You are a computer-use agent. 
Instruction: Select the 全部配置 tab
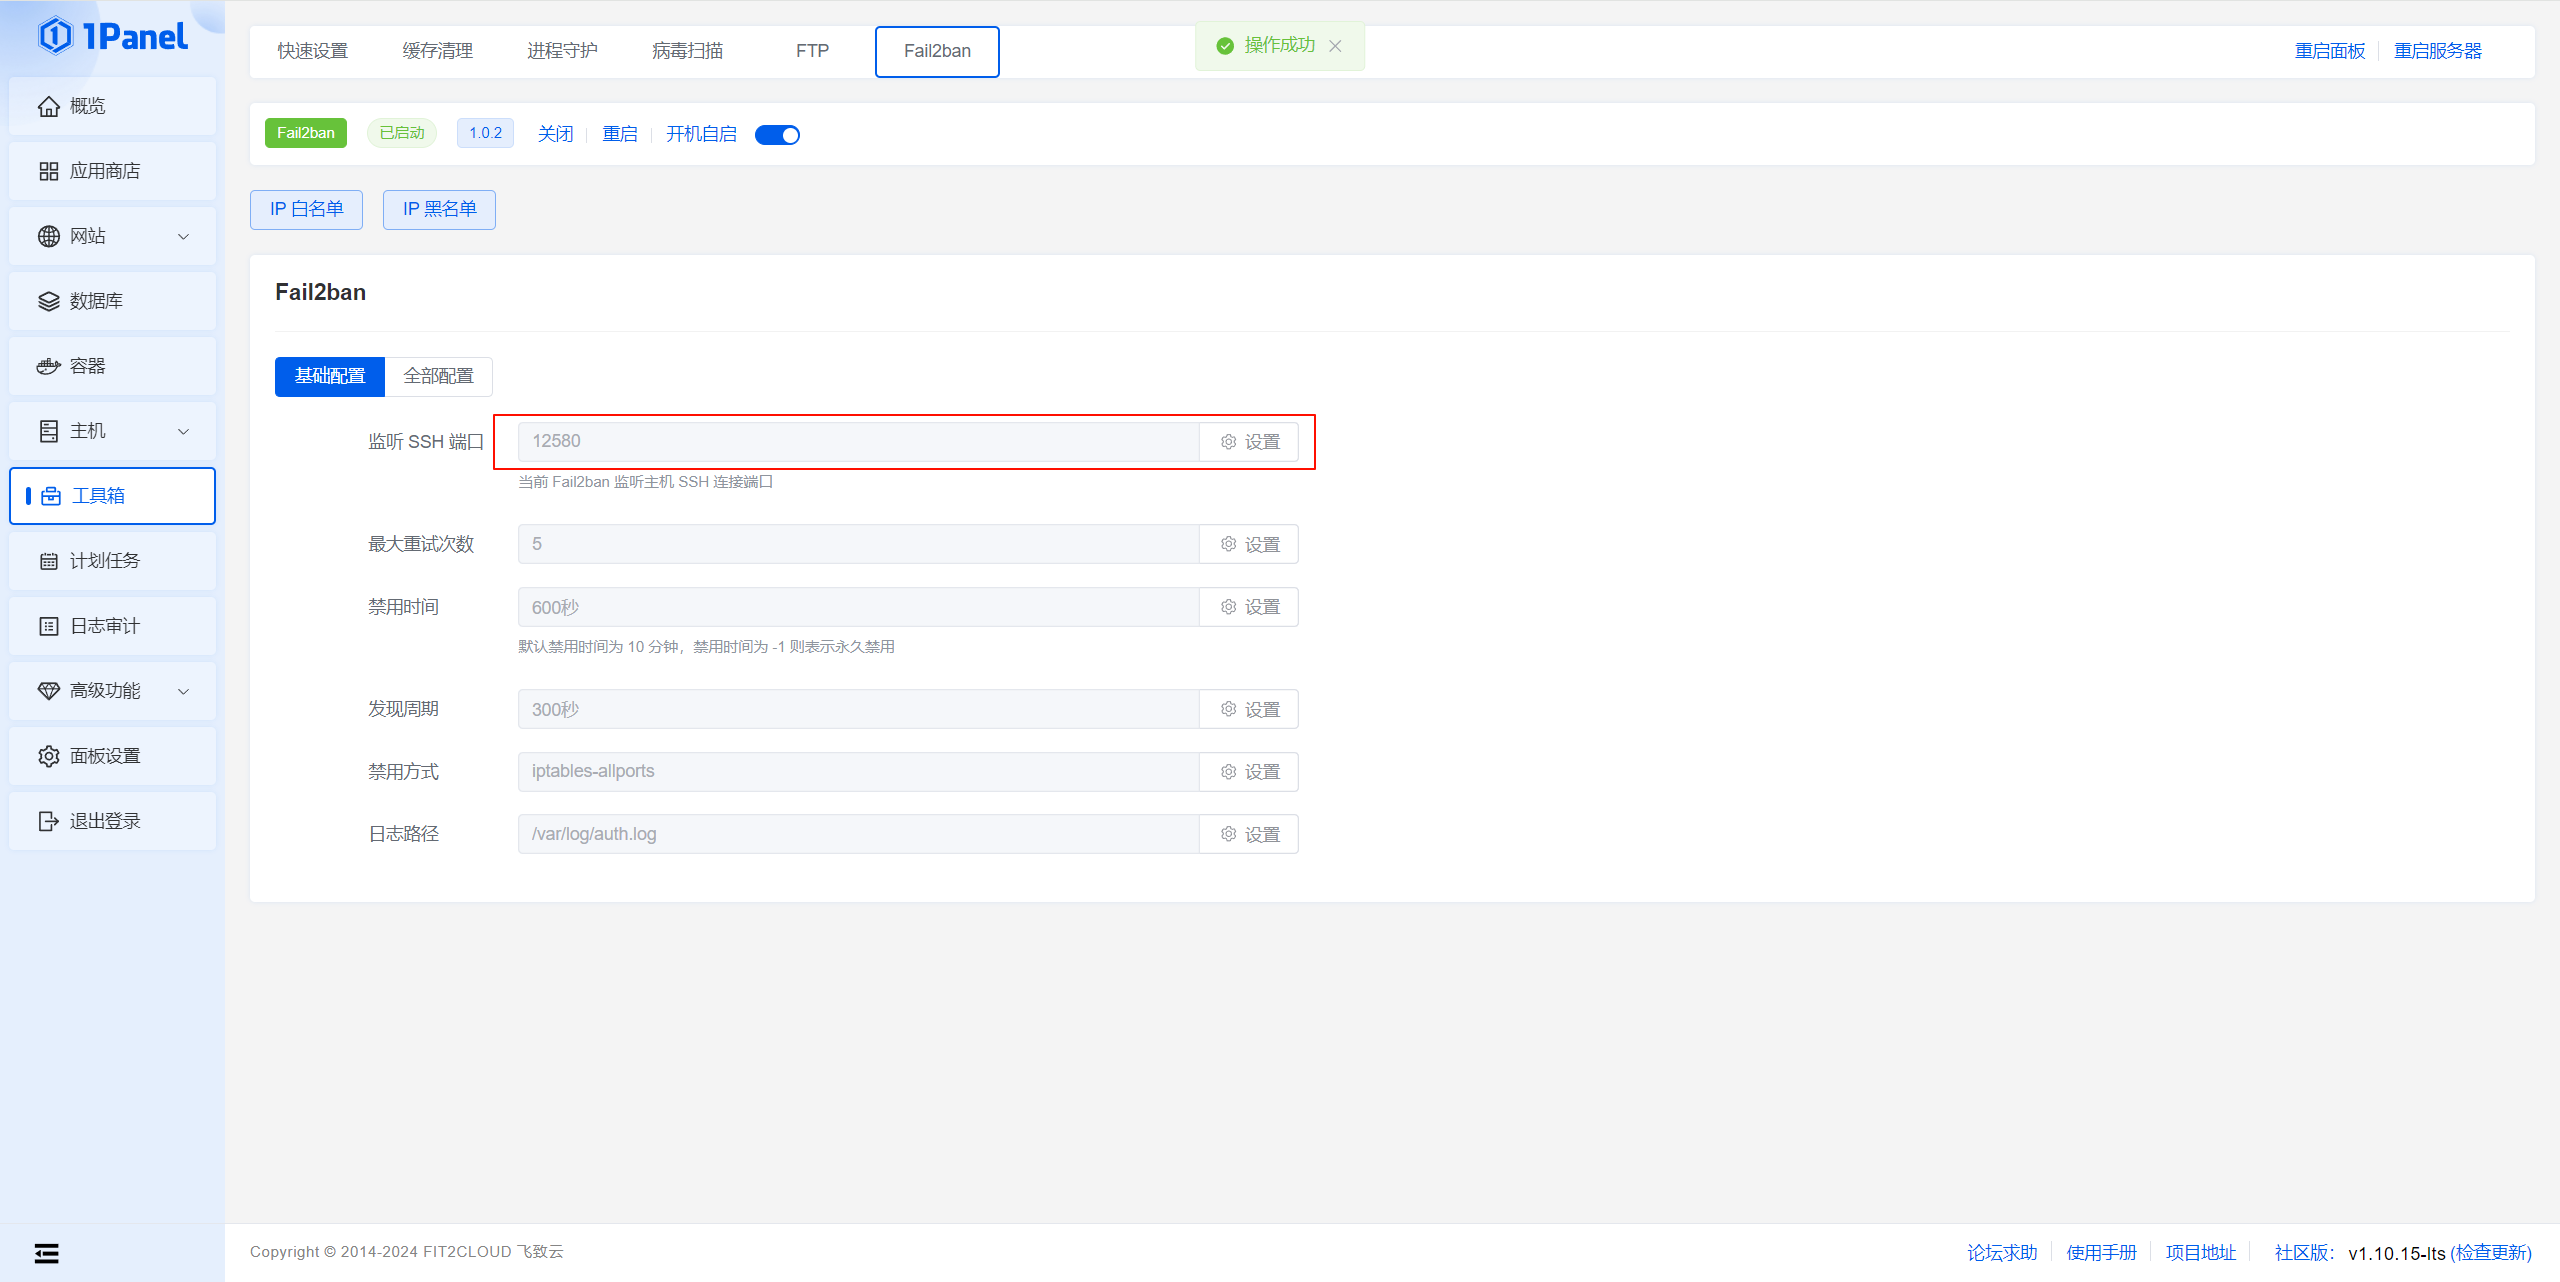439,376
